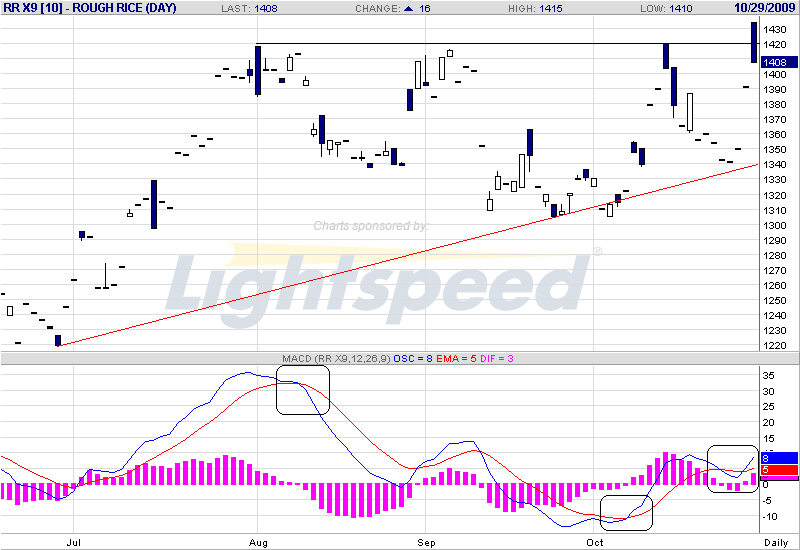Click the 1420 price axis label
This screenshot has height=550, width=800.
774,44
